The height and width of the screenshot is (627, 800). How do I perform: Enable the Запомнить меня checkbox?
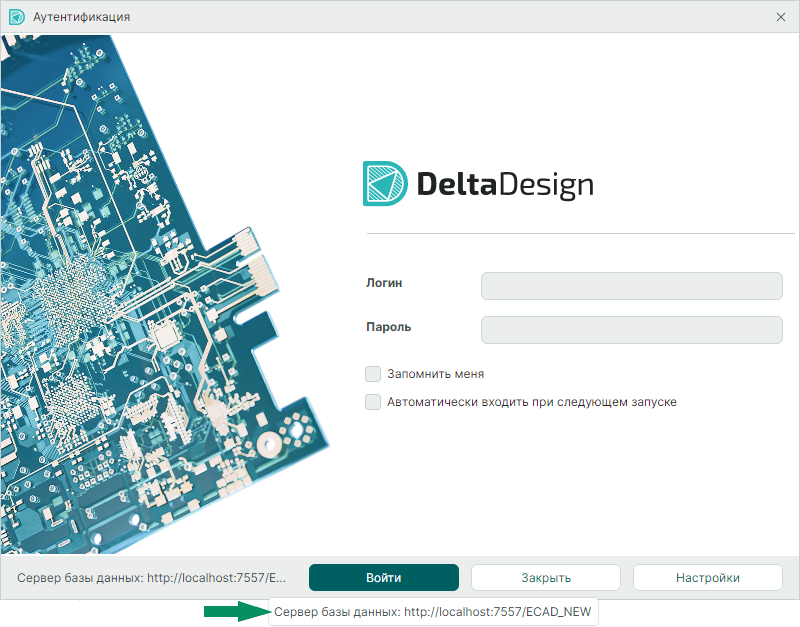tap(373, 374)
